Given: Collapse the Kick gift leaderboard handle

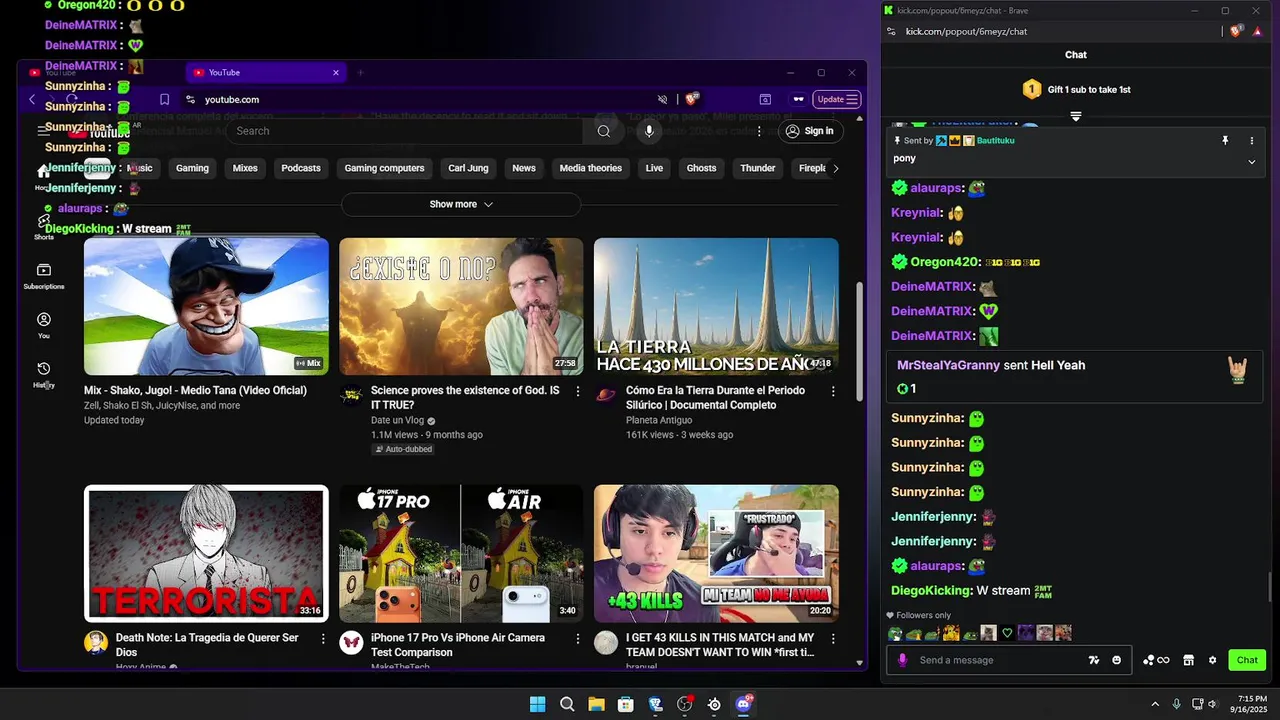Looking at the screenshot, I should [1076, 116].
